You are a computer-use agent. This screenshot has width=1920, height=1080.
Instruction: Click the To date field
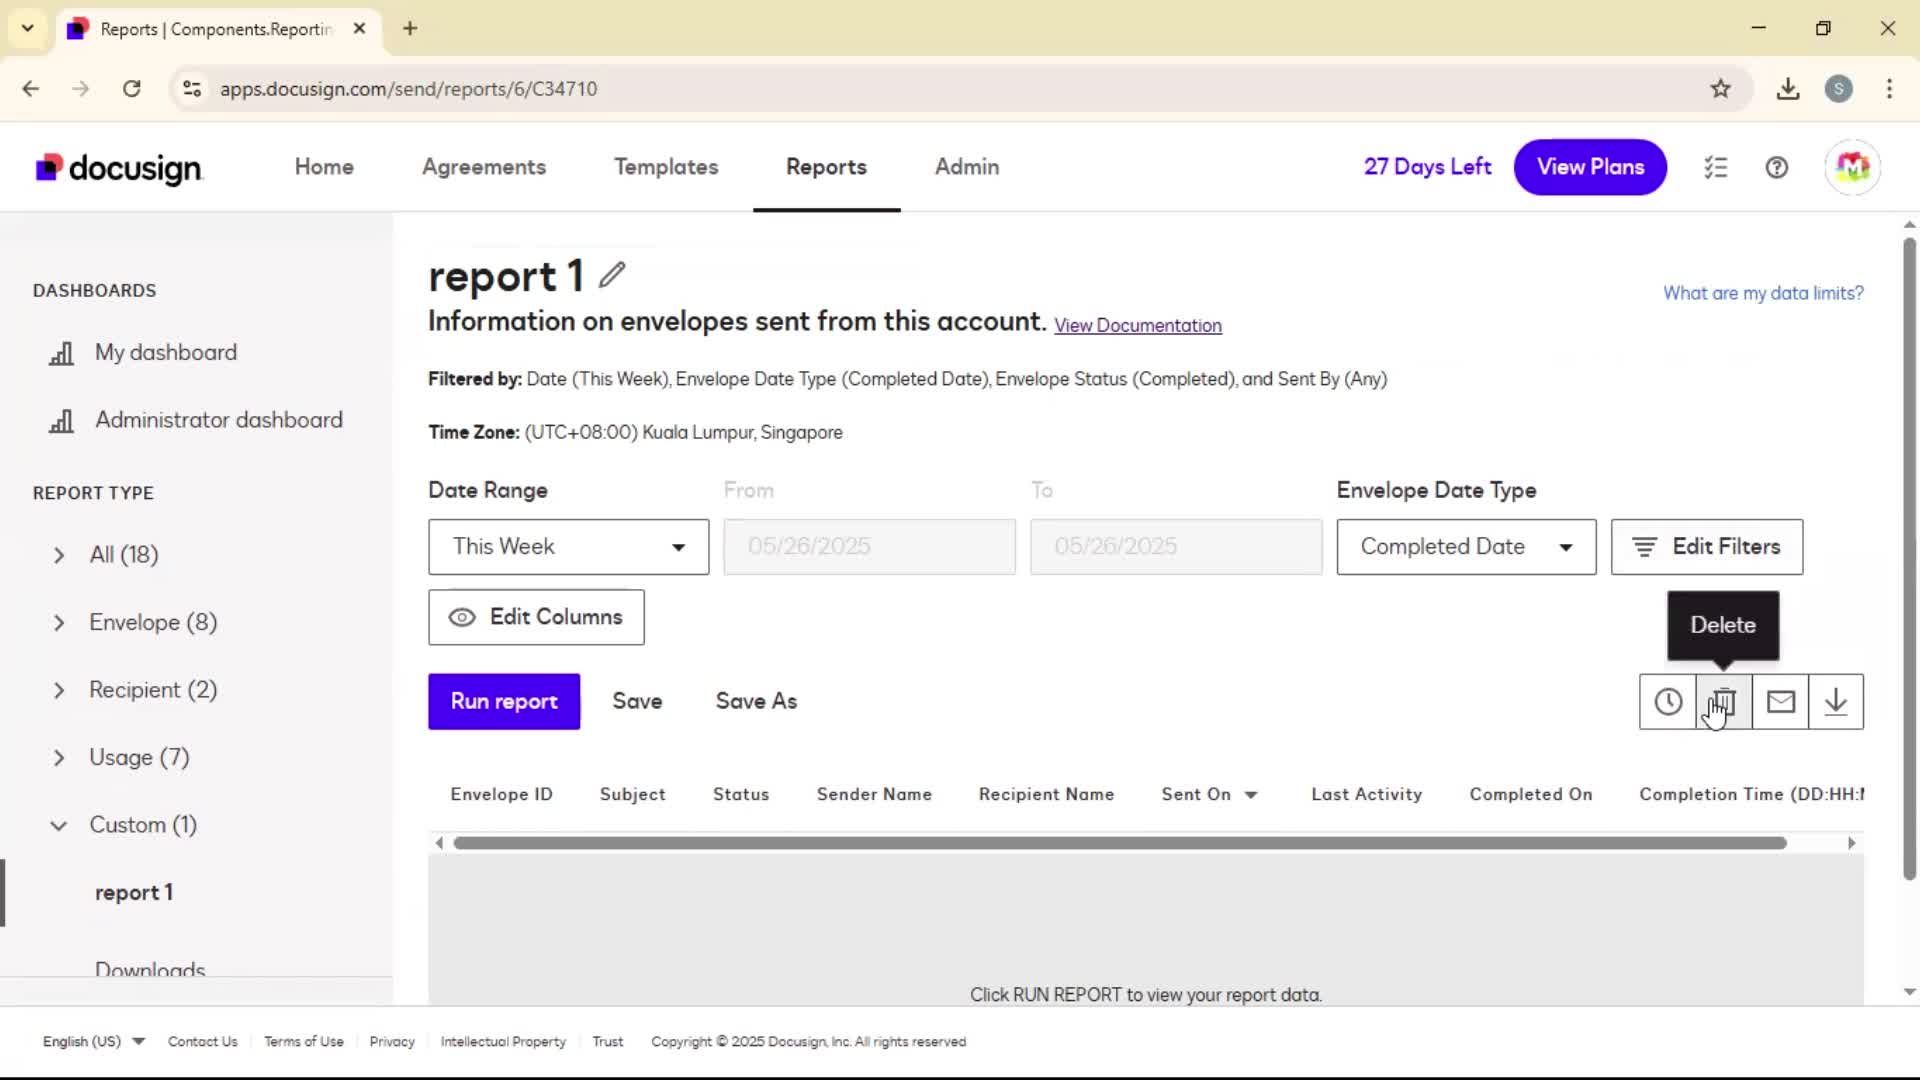coord(1176,547)
